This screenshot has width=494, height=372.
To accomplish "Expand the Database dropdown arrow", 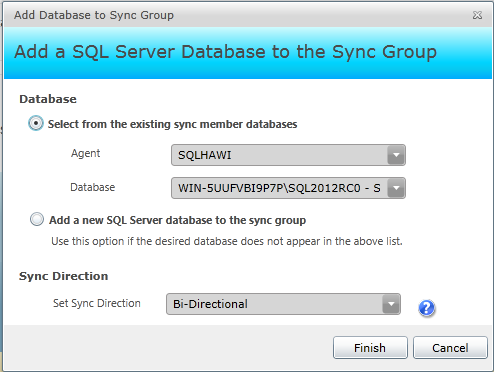I will [x=396, y=188].
